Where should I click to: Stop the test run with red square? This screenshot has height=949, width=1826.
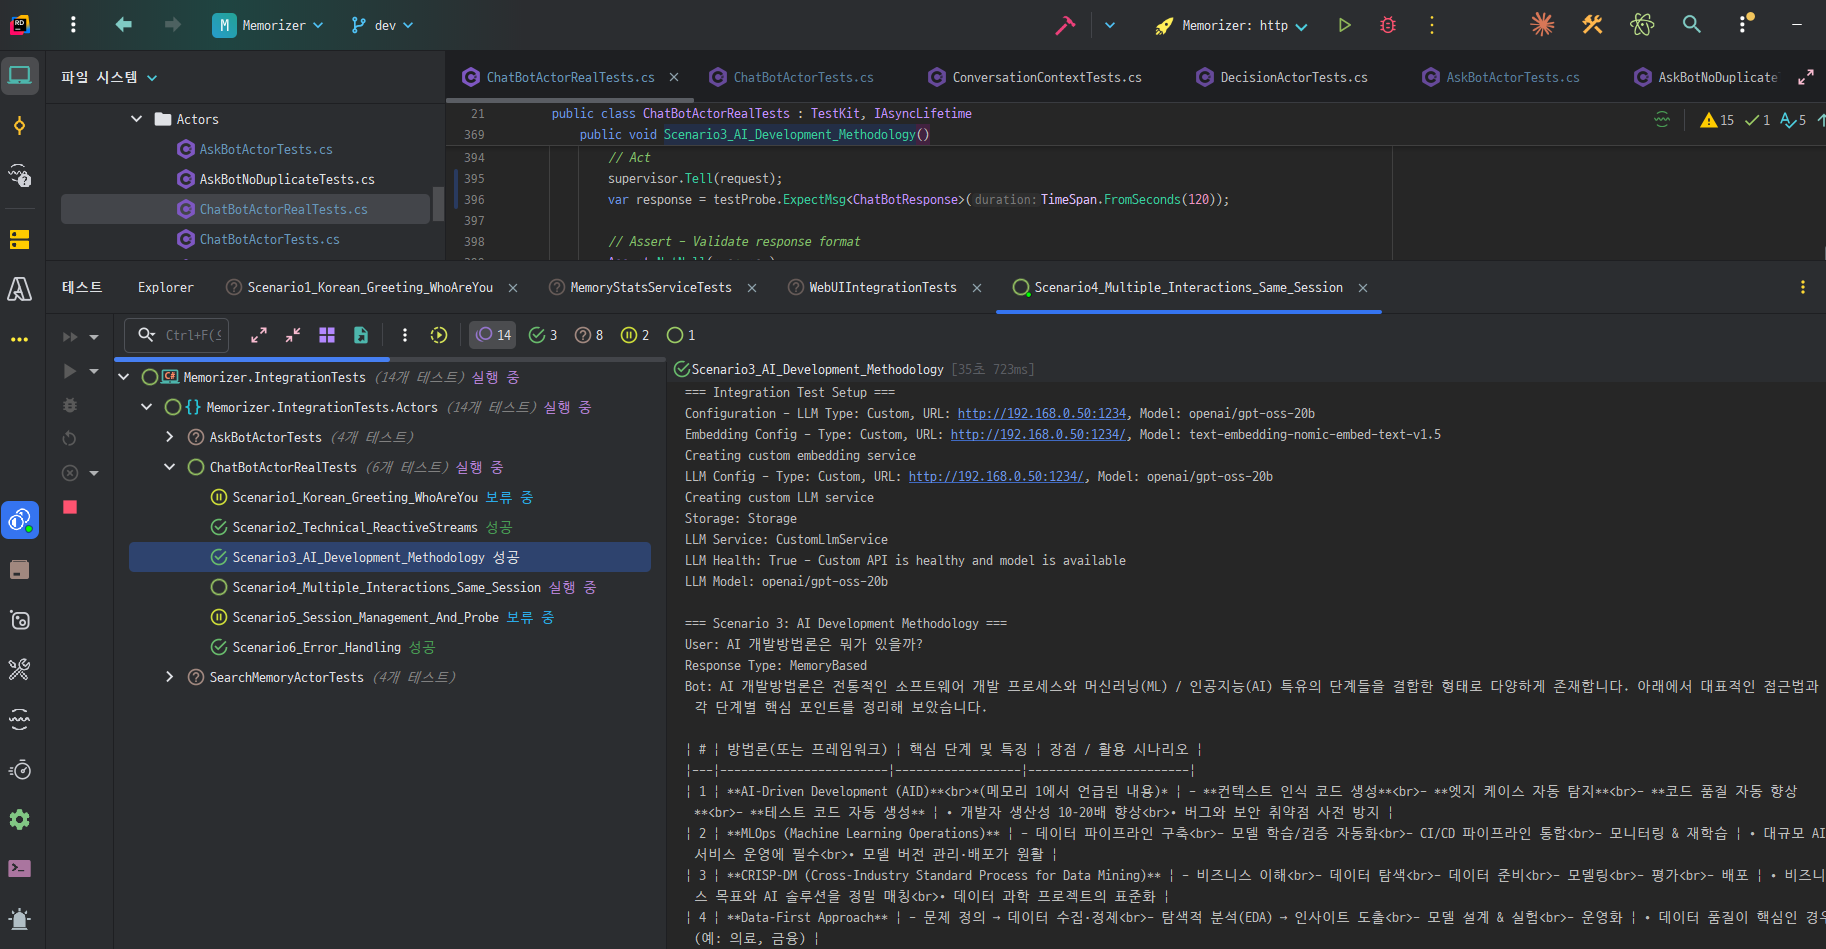(x=70, y=507)
